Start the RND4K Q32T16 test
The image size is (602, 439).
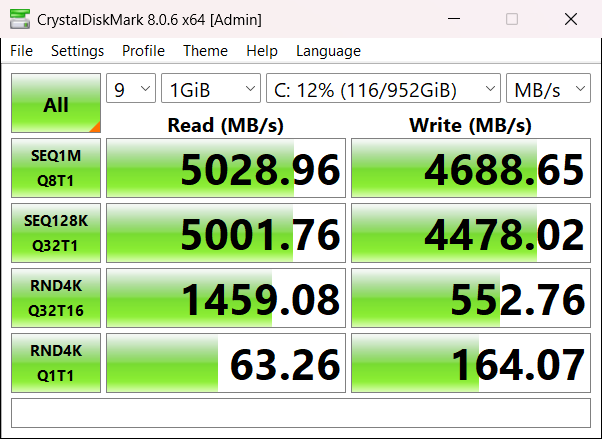[56, 298]
